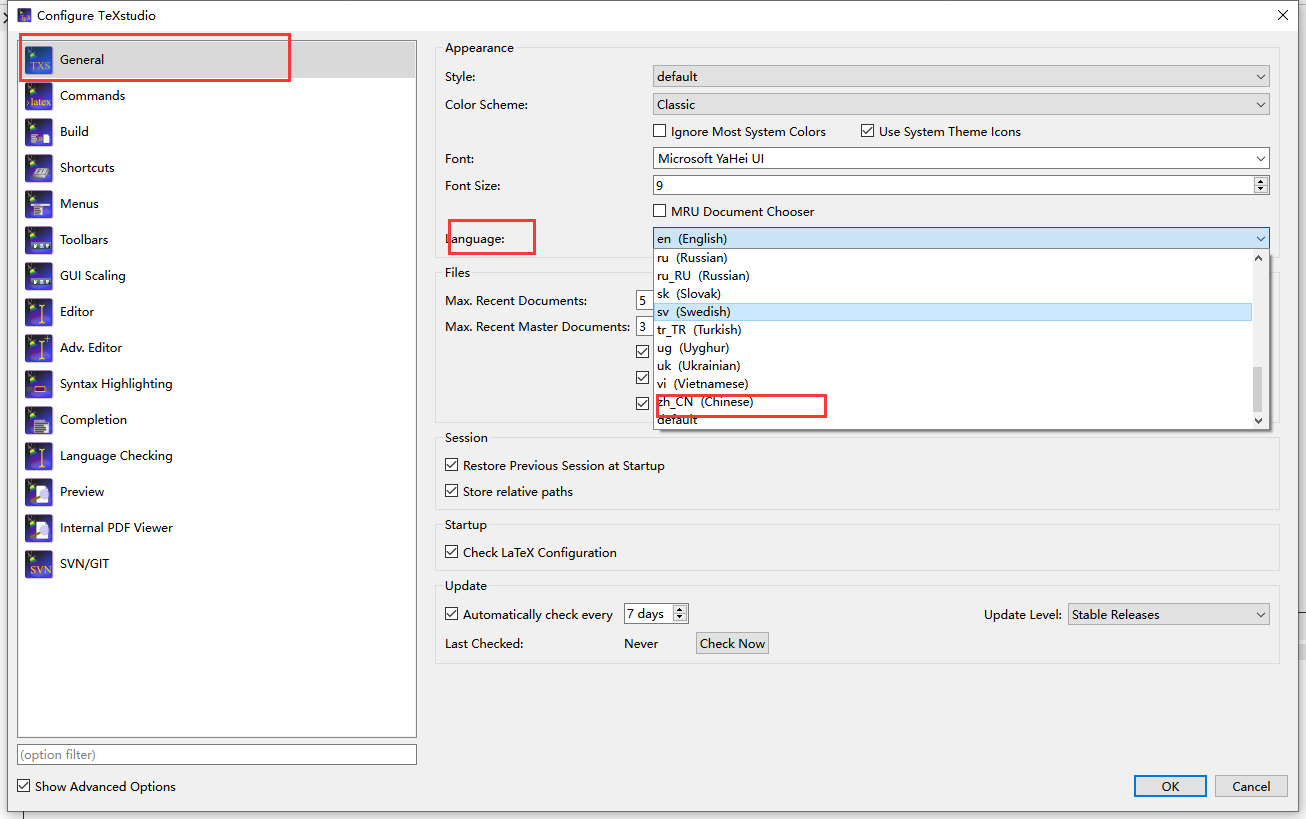The image size is (1306, 819).
Task: Choose default language entry
Action: tap(953, 420)
